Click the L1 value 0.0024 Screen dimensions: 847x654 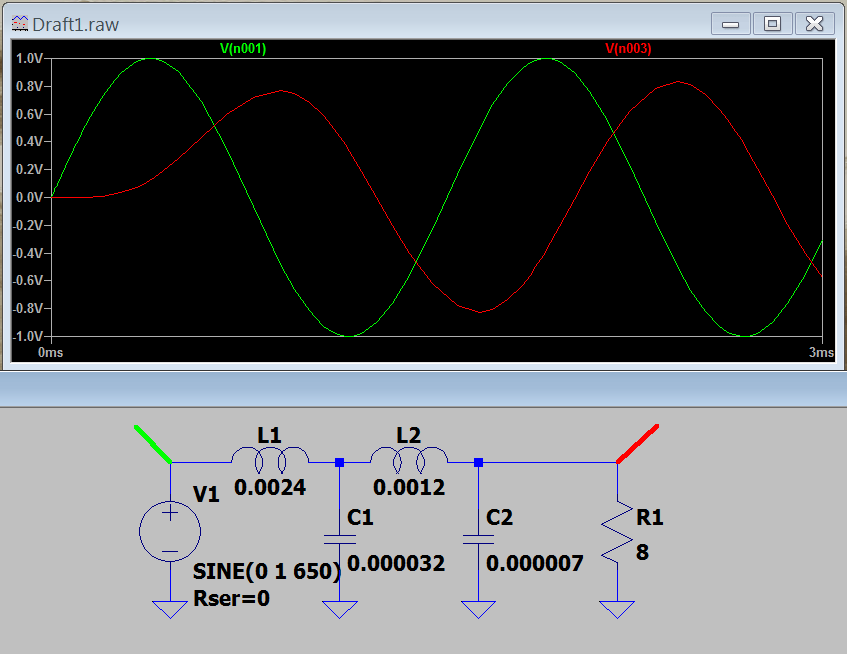click(270, 488)
